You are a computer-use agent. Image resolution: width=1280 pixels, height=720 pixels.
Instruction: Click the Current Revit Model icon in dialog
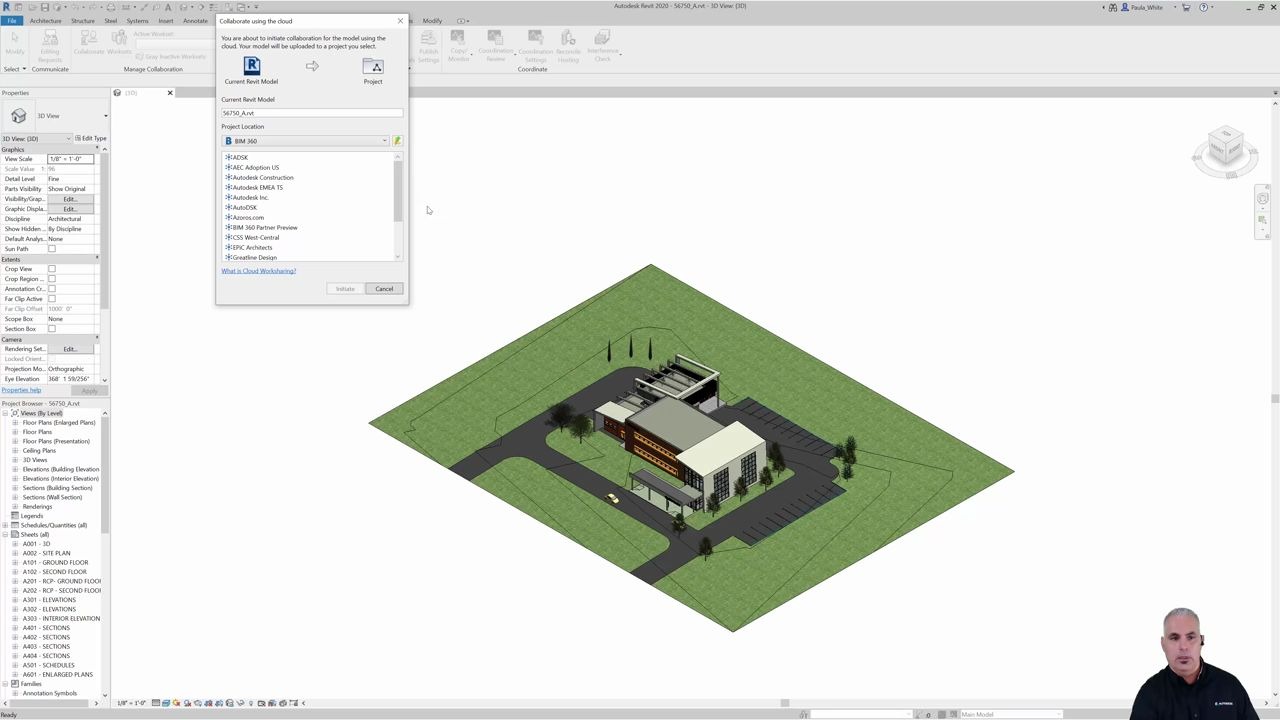click(252, 66)
